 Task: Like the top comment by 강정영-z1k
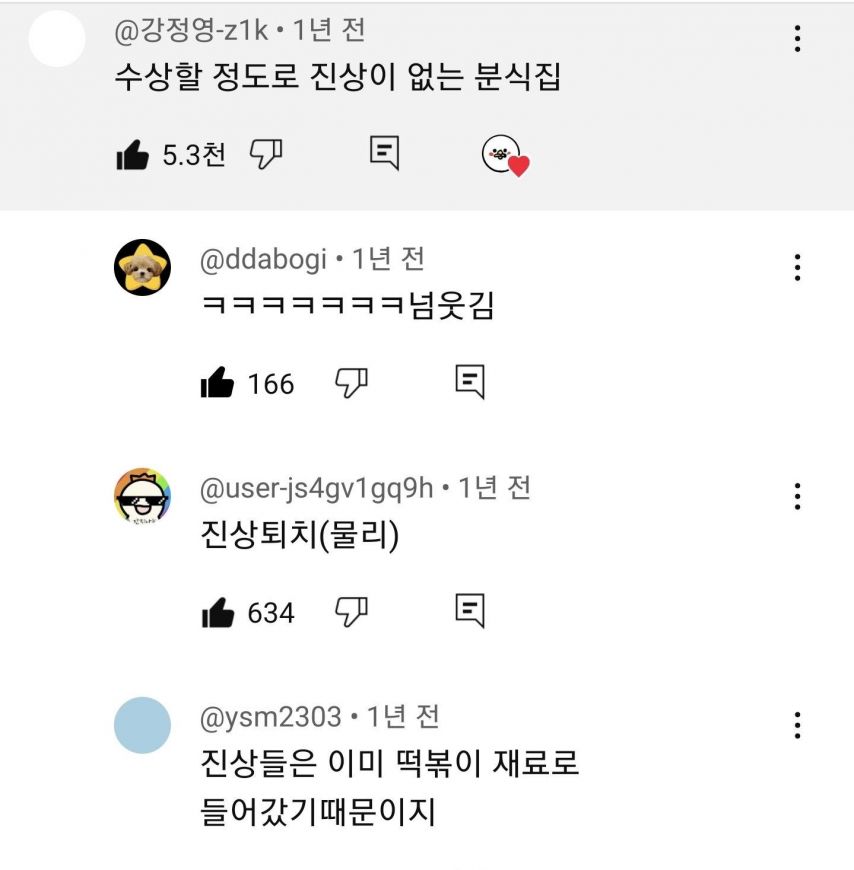(133, 154)
